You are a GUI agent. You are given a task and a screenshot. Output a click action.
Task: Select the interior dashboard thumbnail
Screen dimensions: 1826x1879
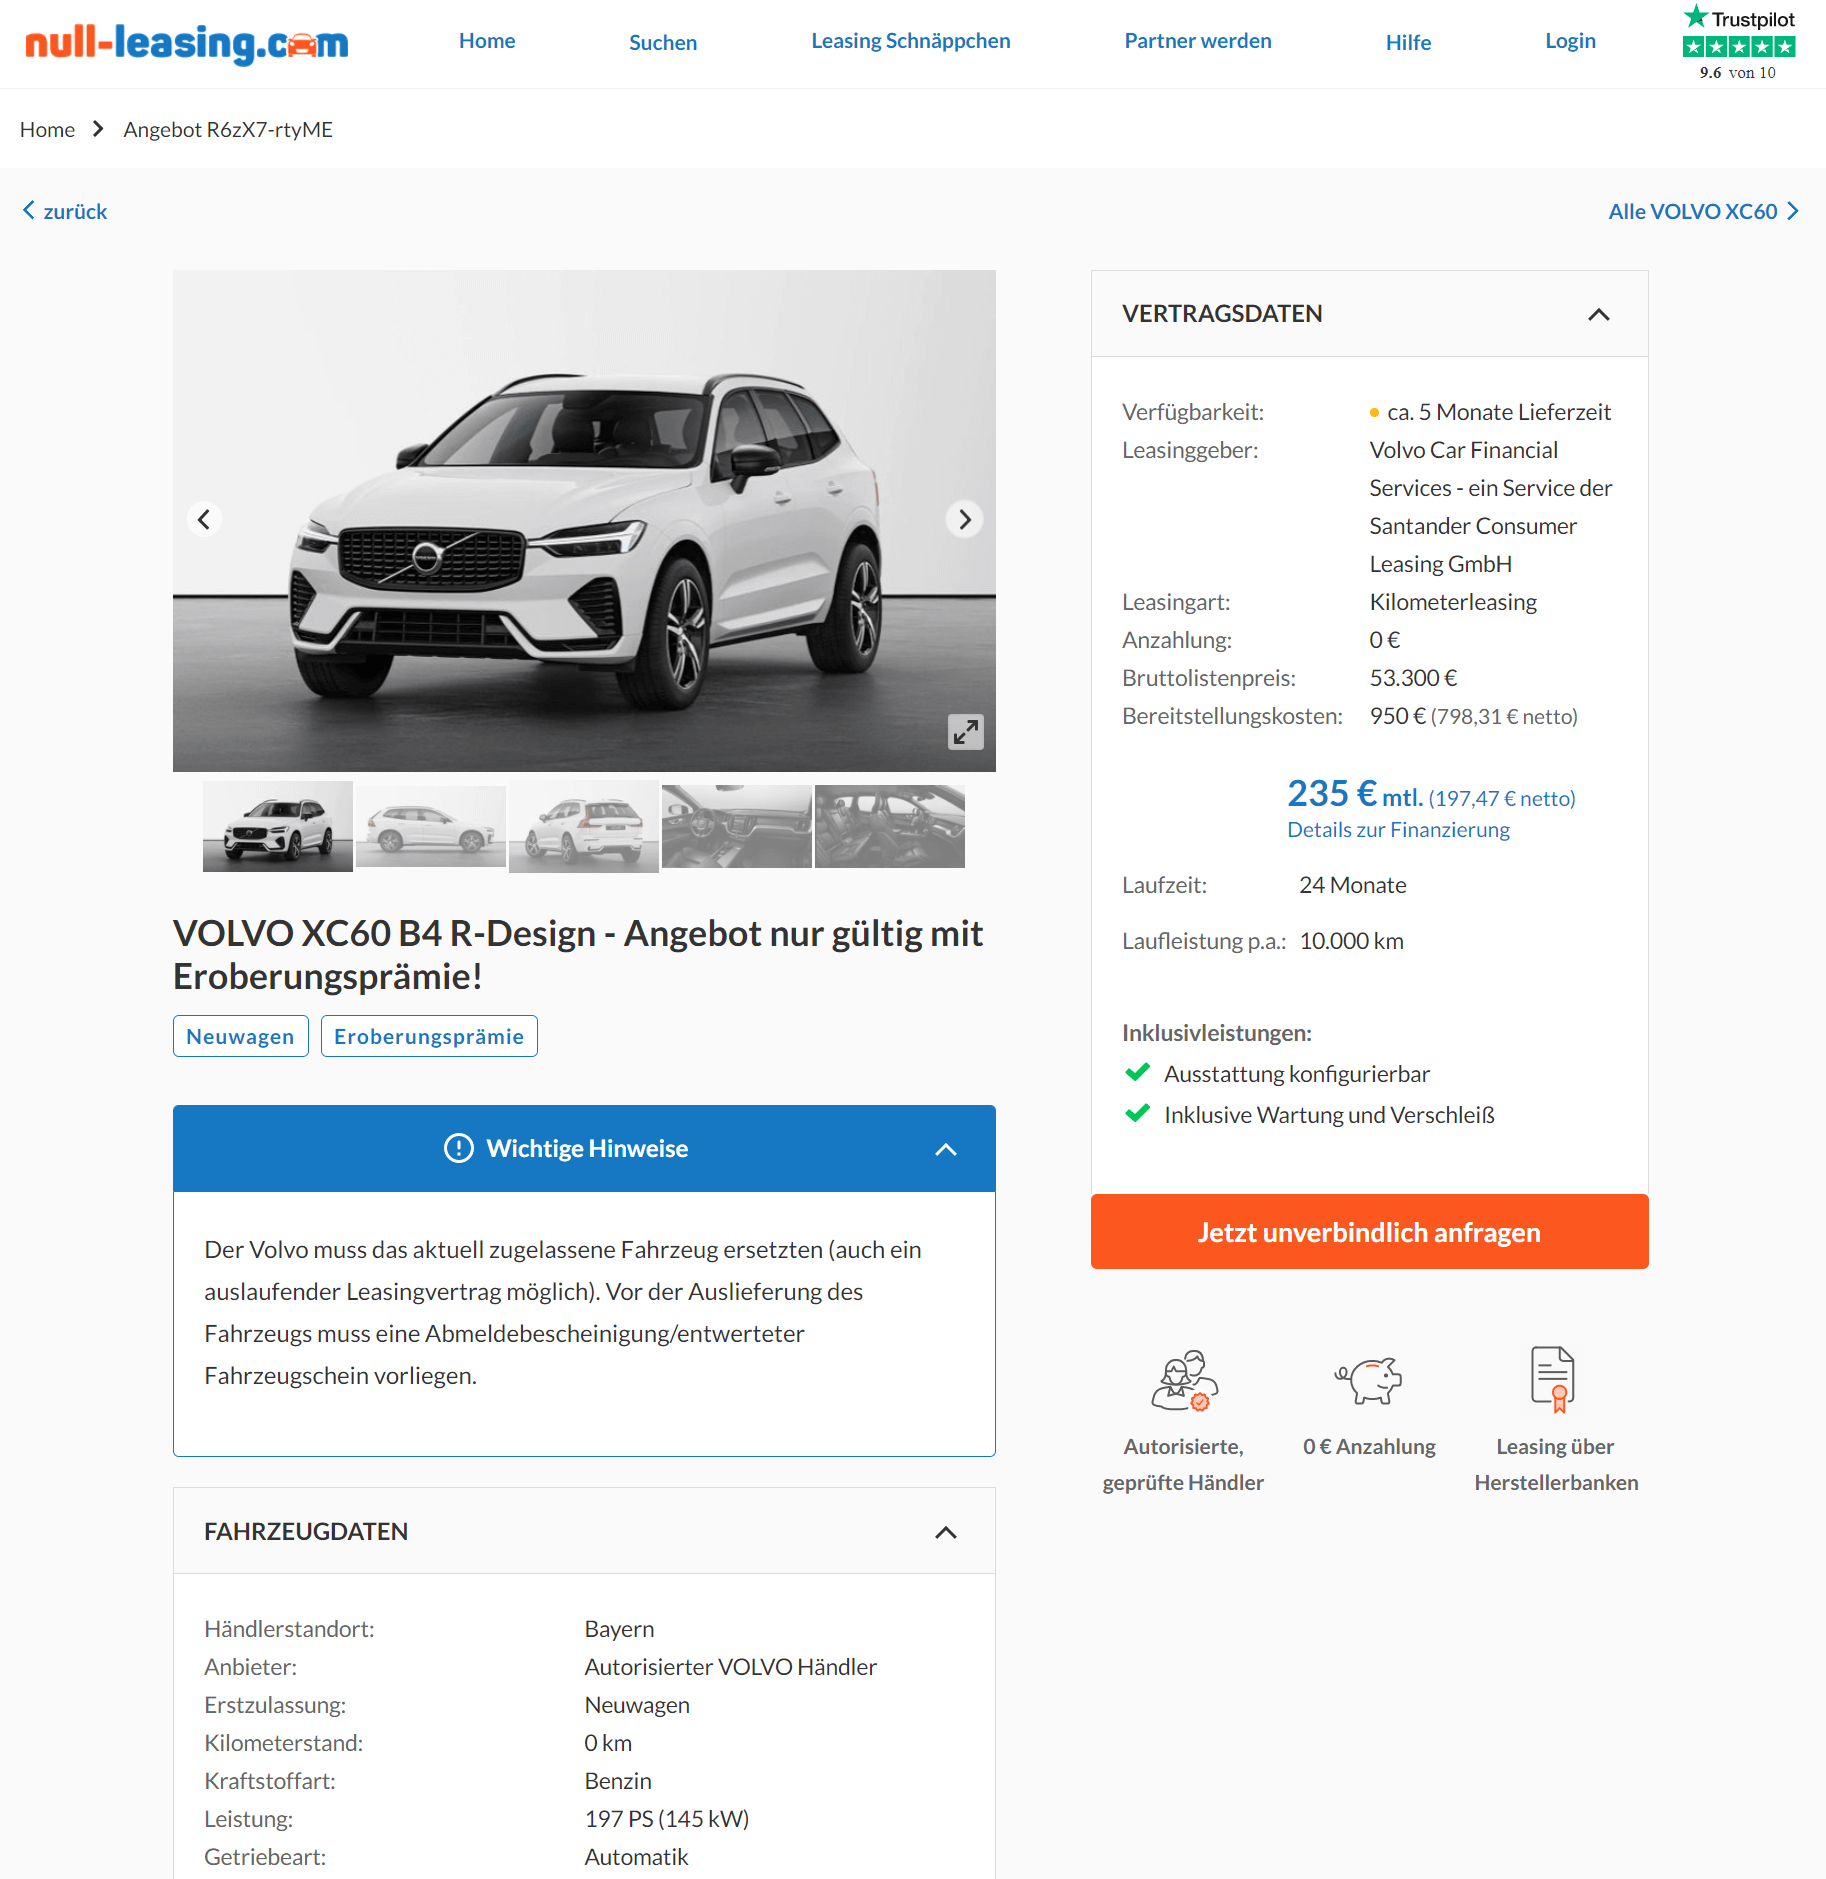pos(737,826)
